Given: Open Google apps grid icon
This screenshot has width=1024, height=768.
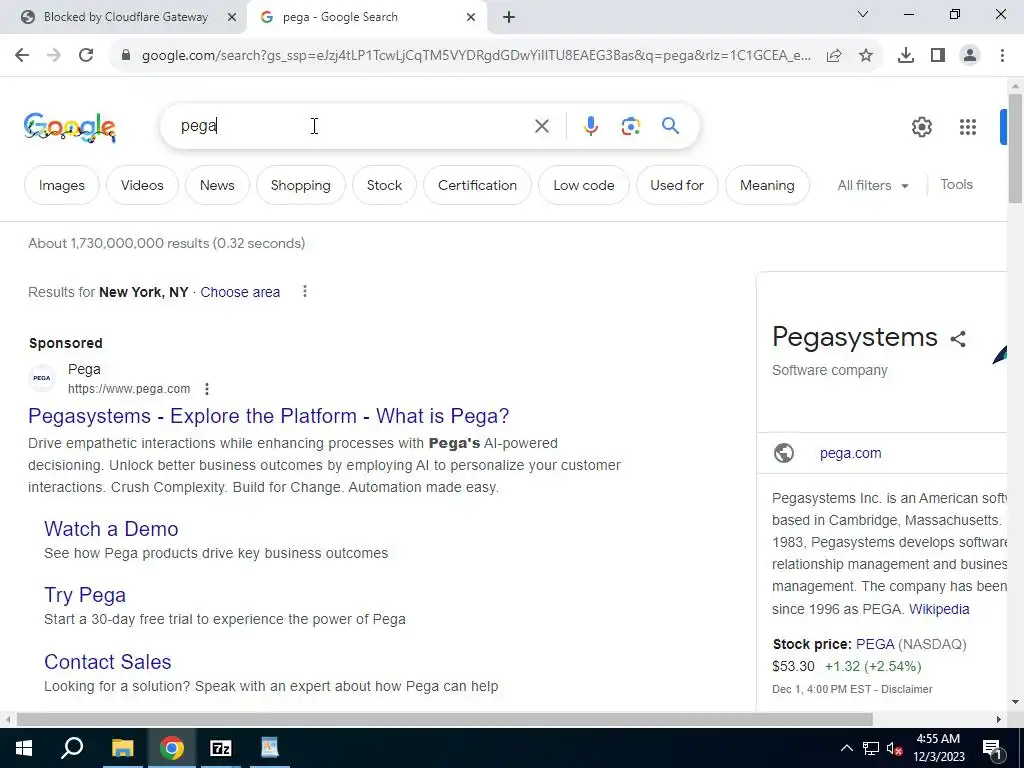Looking at the screenshot, I should click(x=968, y=127).
